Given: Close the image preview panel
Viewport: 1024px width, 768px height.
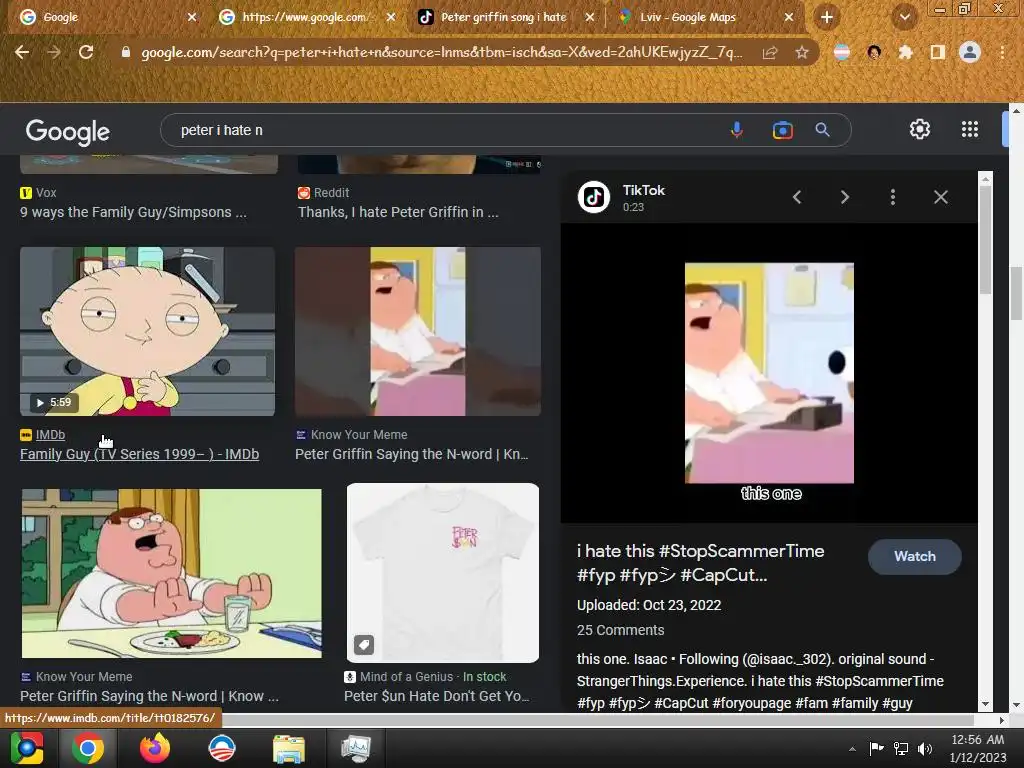Looking at the screenshot, I should coord(940,197).
